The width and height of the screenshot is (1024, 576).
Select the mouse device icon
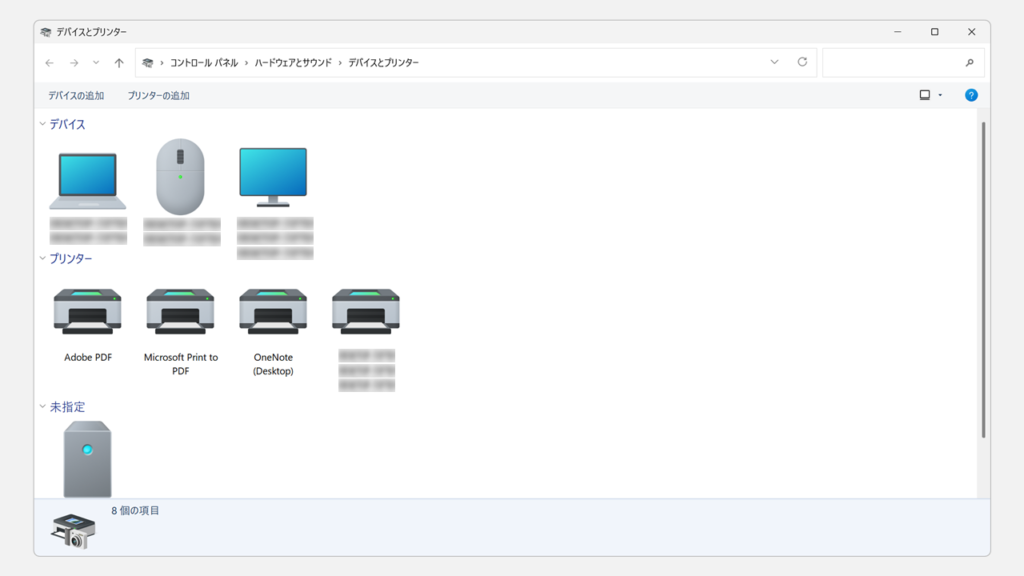[180, 175]
